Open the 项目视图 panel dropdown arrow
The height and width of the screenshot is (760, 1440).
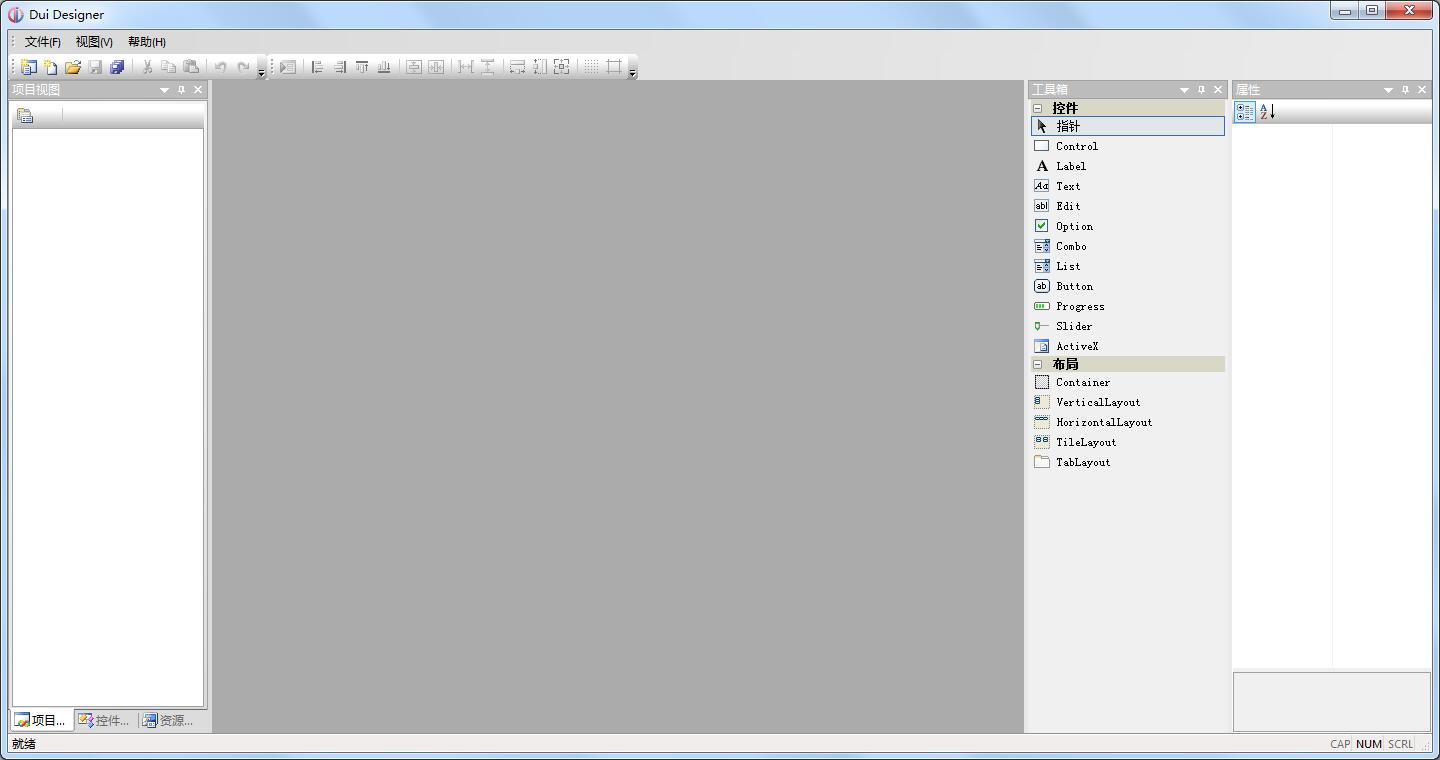click(x=164, y=90)
